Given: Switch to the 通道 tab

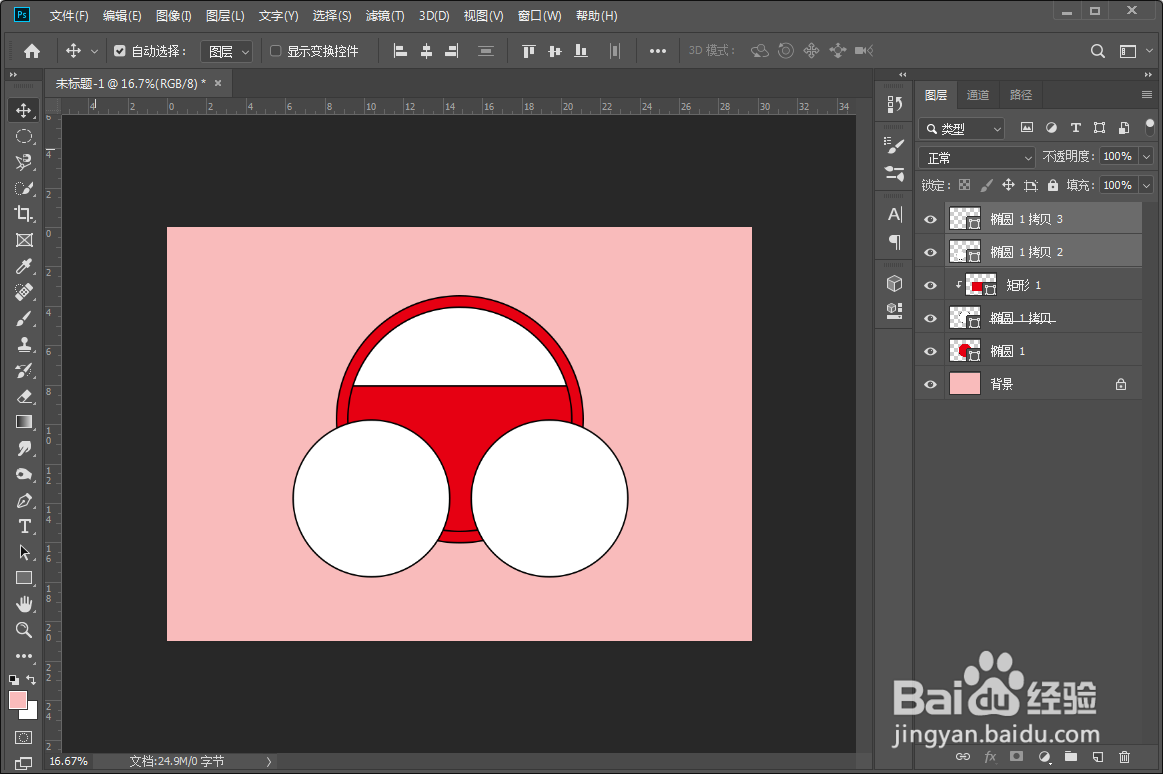Looking at the screenshot, I should pos(977,95).
